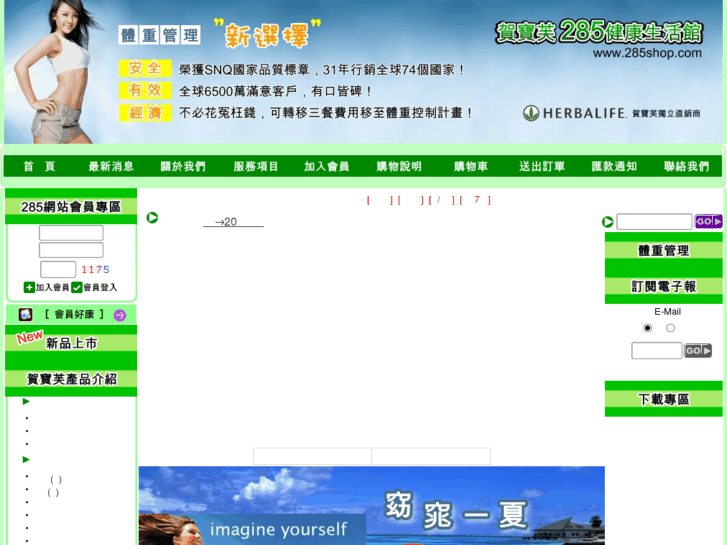Click the captcha code input field
Viewport: 727px width, 545px height.
58,269
